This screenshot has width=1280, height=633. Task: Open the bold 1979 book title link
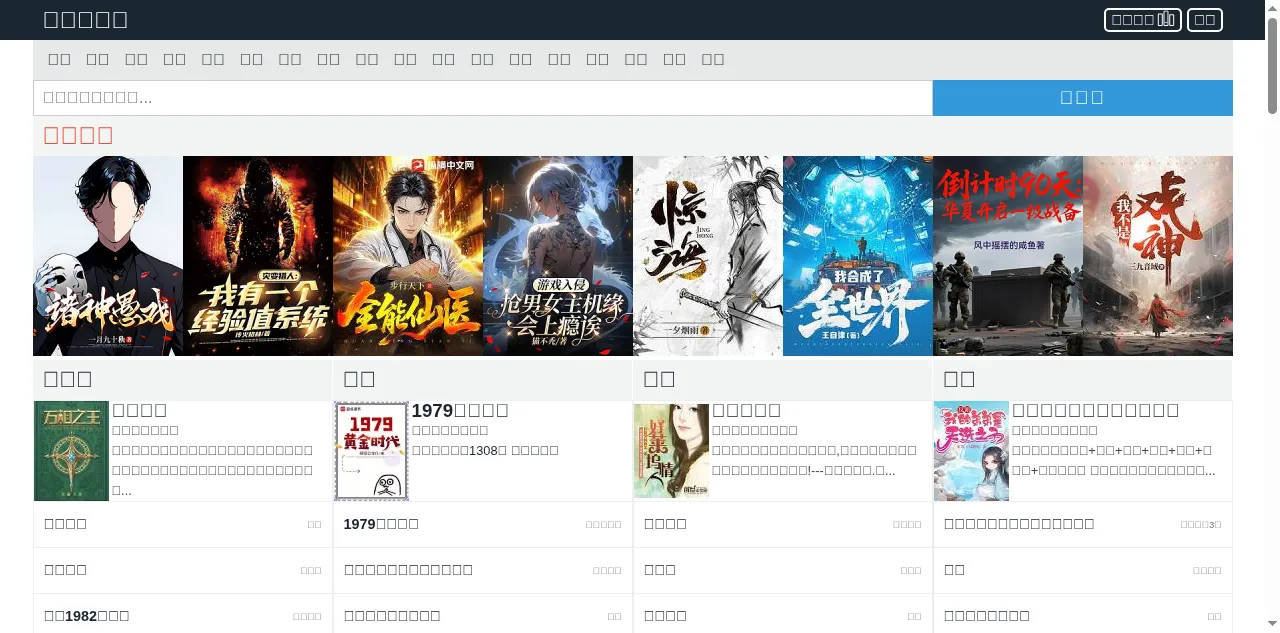pyautogui.click(x=460, y=410)
